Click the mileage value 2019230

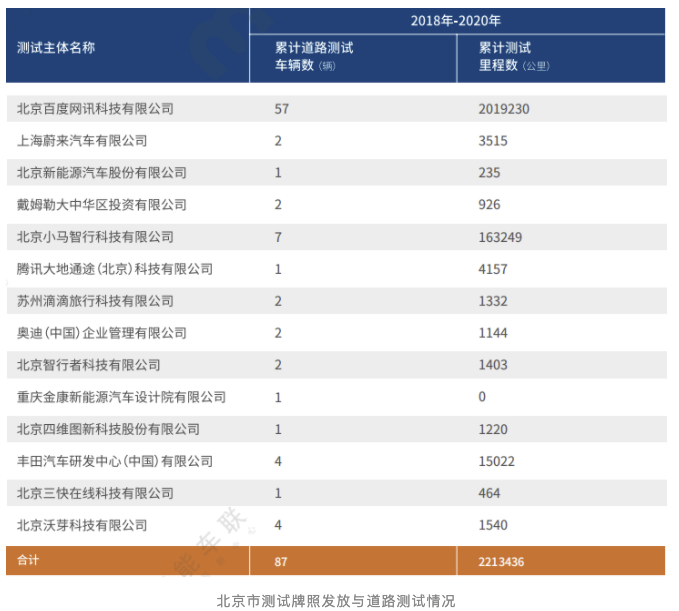[x=504, y=109]
